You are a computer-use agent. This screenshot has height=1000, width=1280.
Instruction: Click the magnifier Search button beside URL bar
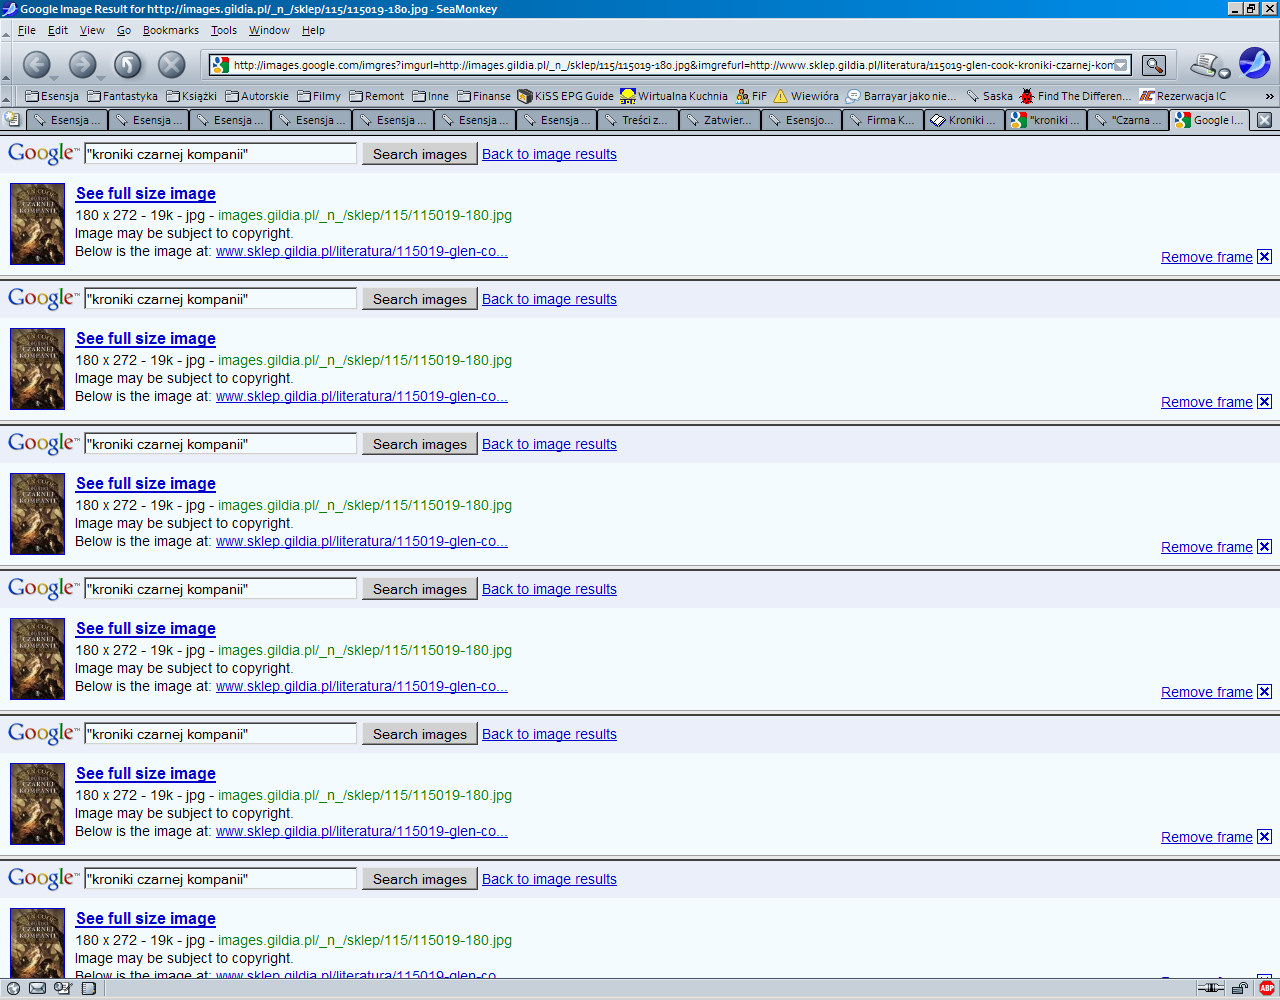click(x=1154, y=65)
